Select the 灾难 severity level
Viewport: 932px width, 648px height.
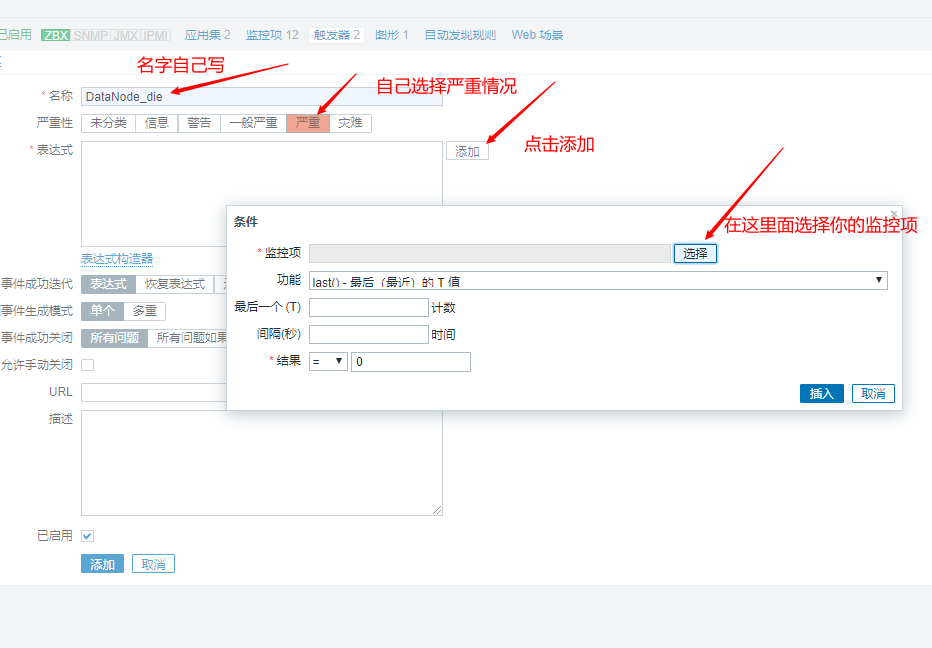click(x=350, y=123)
